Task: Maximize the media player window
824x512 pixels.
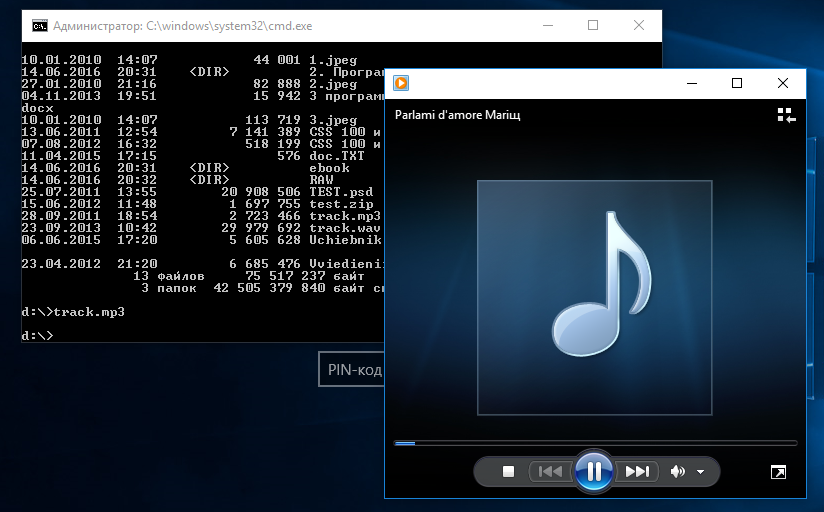Action: coord(737,83)
